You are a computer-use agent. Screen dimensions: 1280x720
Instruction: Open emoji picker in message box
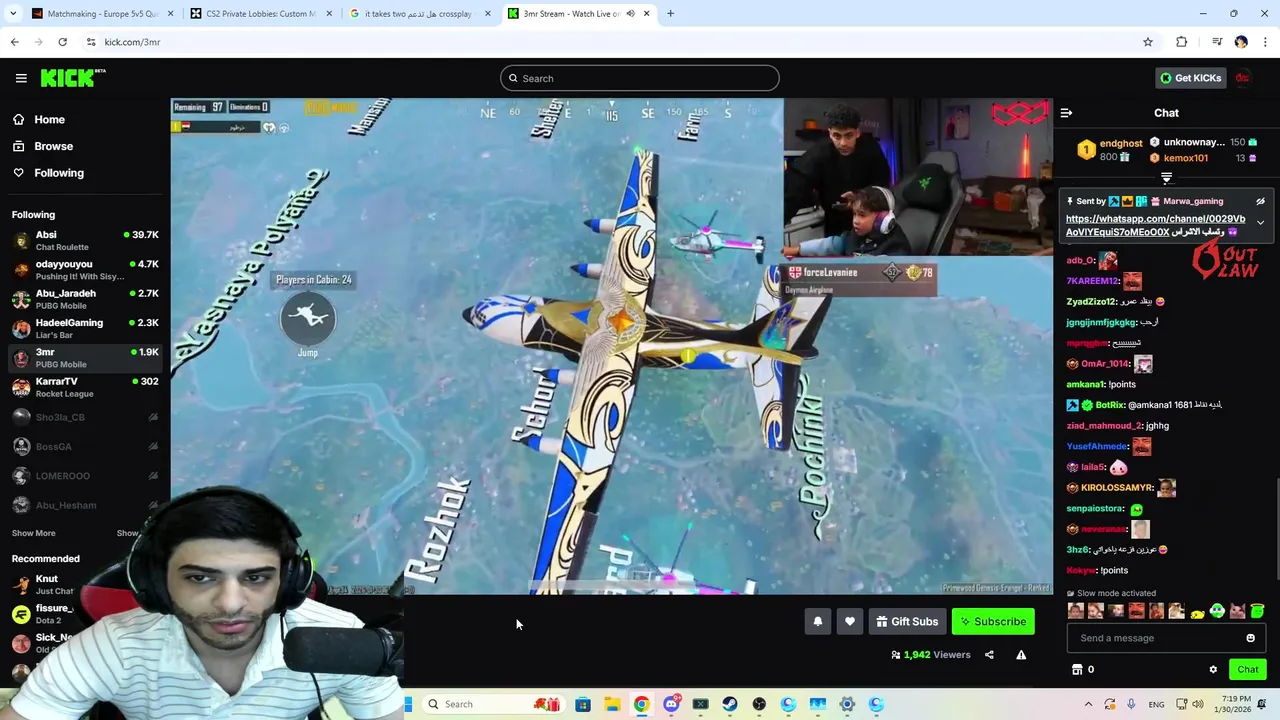tap(1250, 638)
